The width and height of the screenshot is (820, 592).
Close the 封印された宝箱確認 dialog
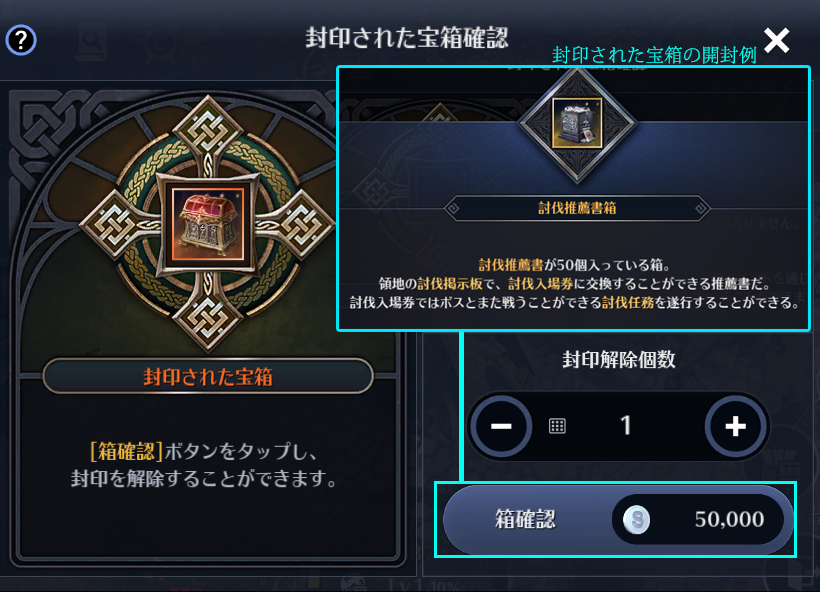click(x=777, y=40)
